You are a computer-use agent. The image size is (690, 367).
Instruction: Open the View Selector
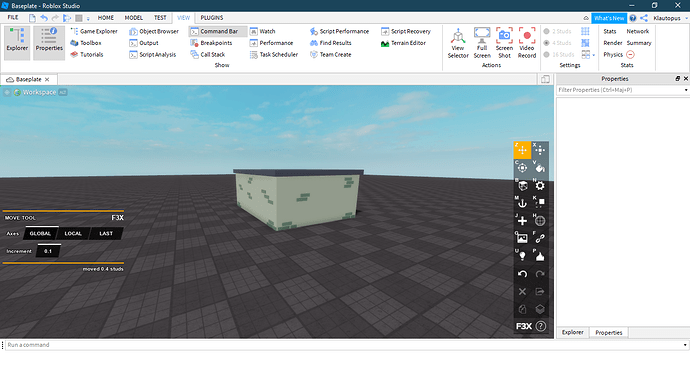pos(458,43)
